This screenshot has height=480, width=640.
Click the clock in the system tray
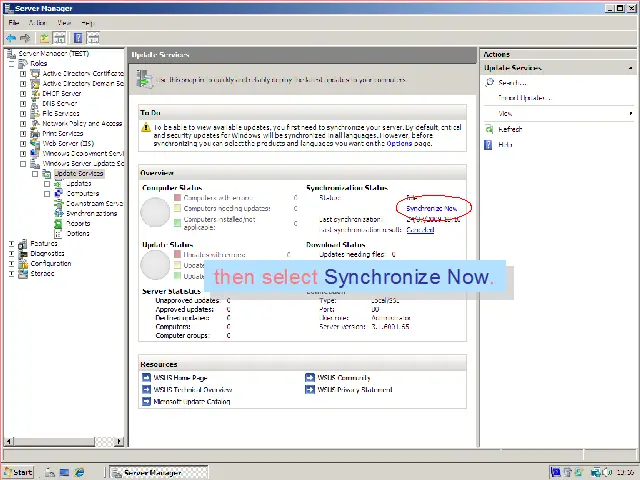pyautogui.click(x=625, y=472)
